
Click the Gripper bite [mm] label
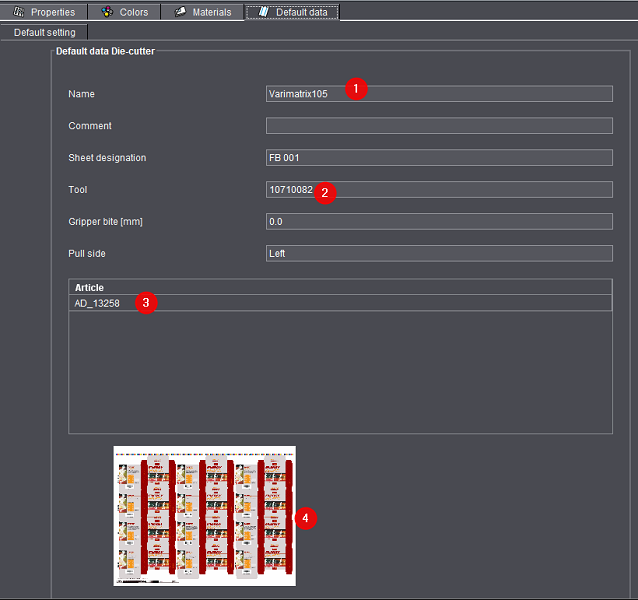click(105, 222)
